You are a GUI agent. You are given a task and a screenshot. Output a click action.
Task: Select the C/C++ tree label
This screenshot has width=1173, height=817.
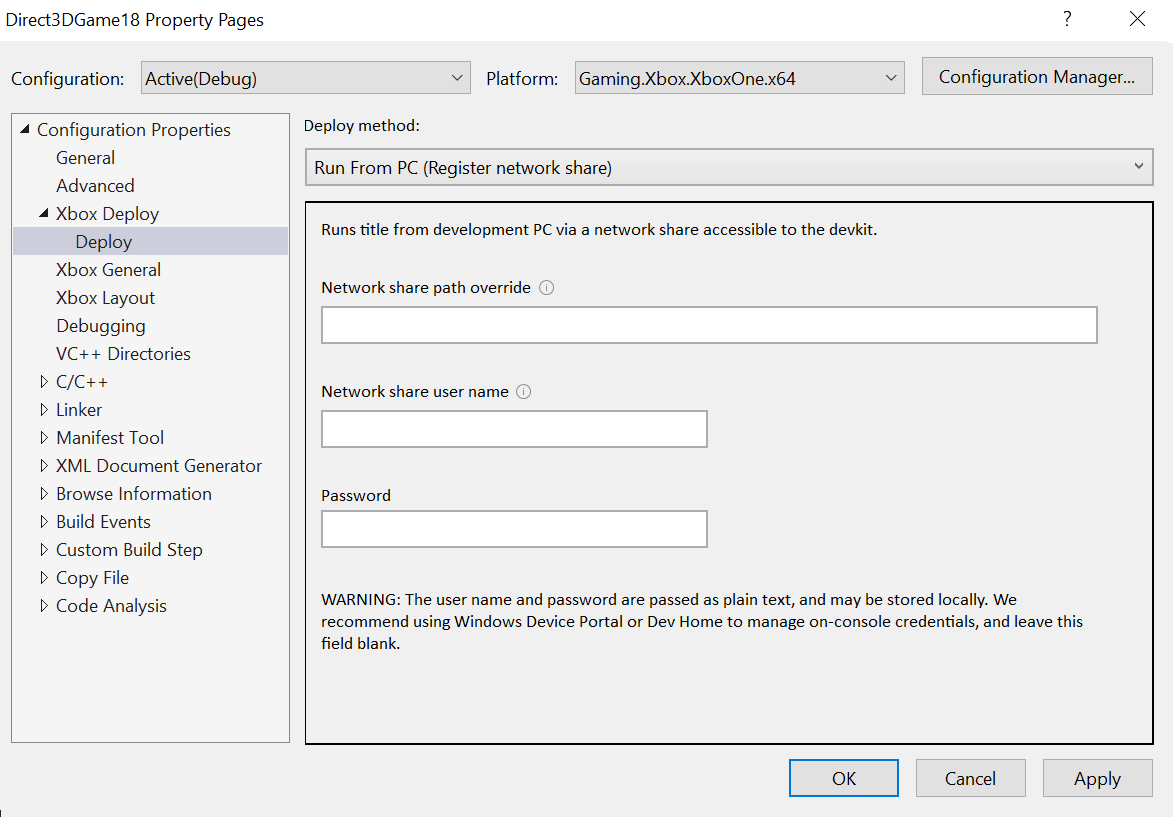pos(82,382)
